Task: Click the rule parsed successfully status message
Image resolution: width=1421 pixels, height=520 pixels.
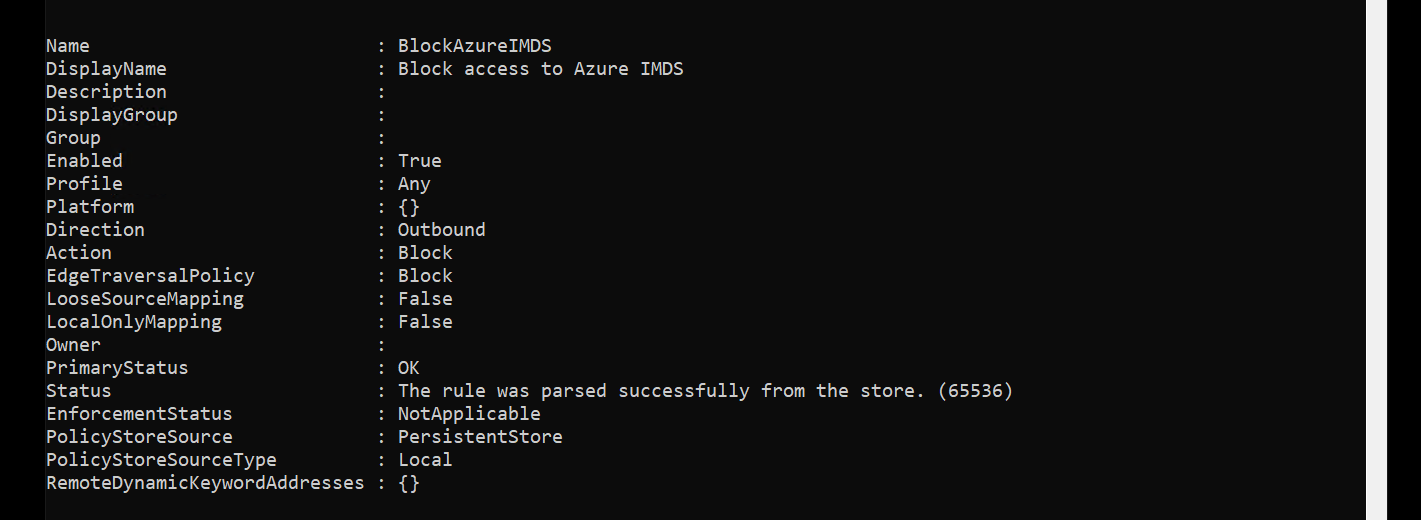Action: (x=705, y=391)
